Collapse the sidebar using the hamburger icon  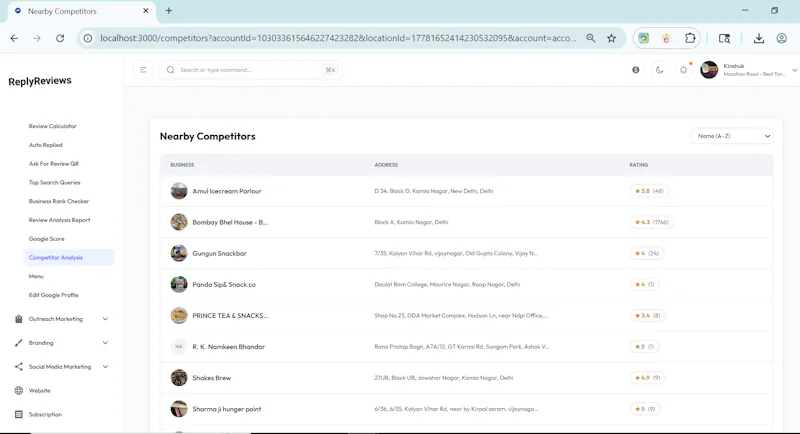[143, 70]
